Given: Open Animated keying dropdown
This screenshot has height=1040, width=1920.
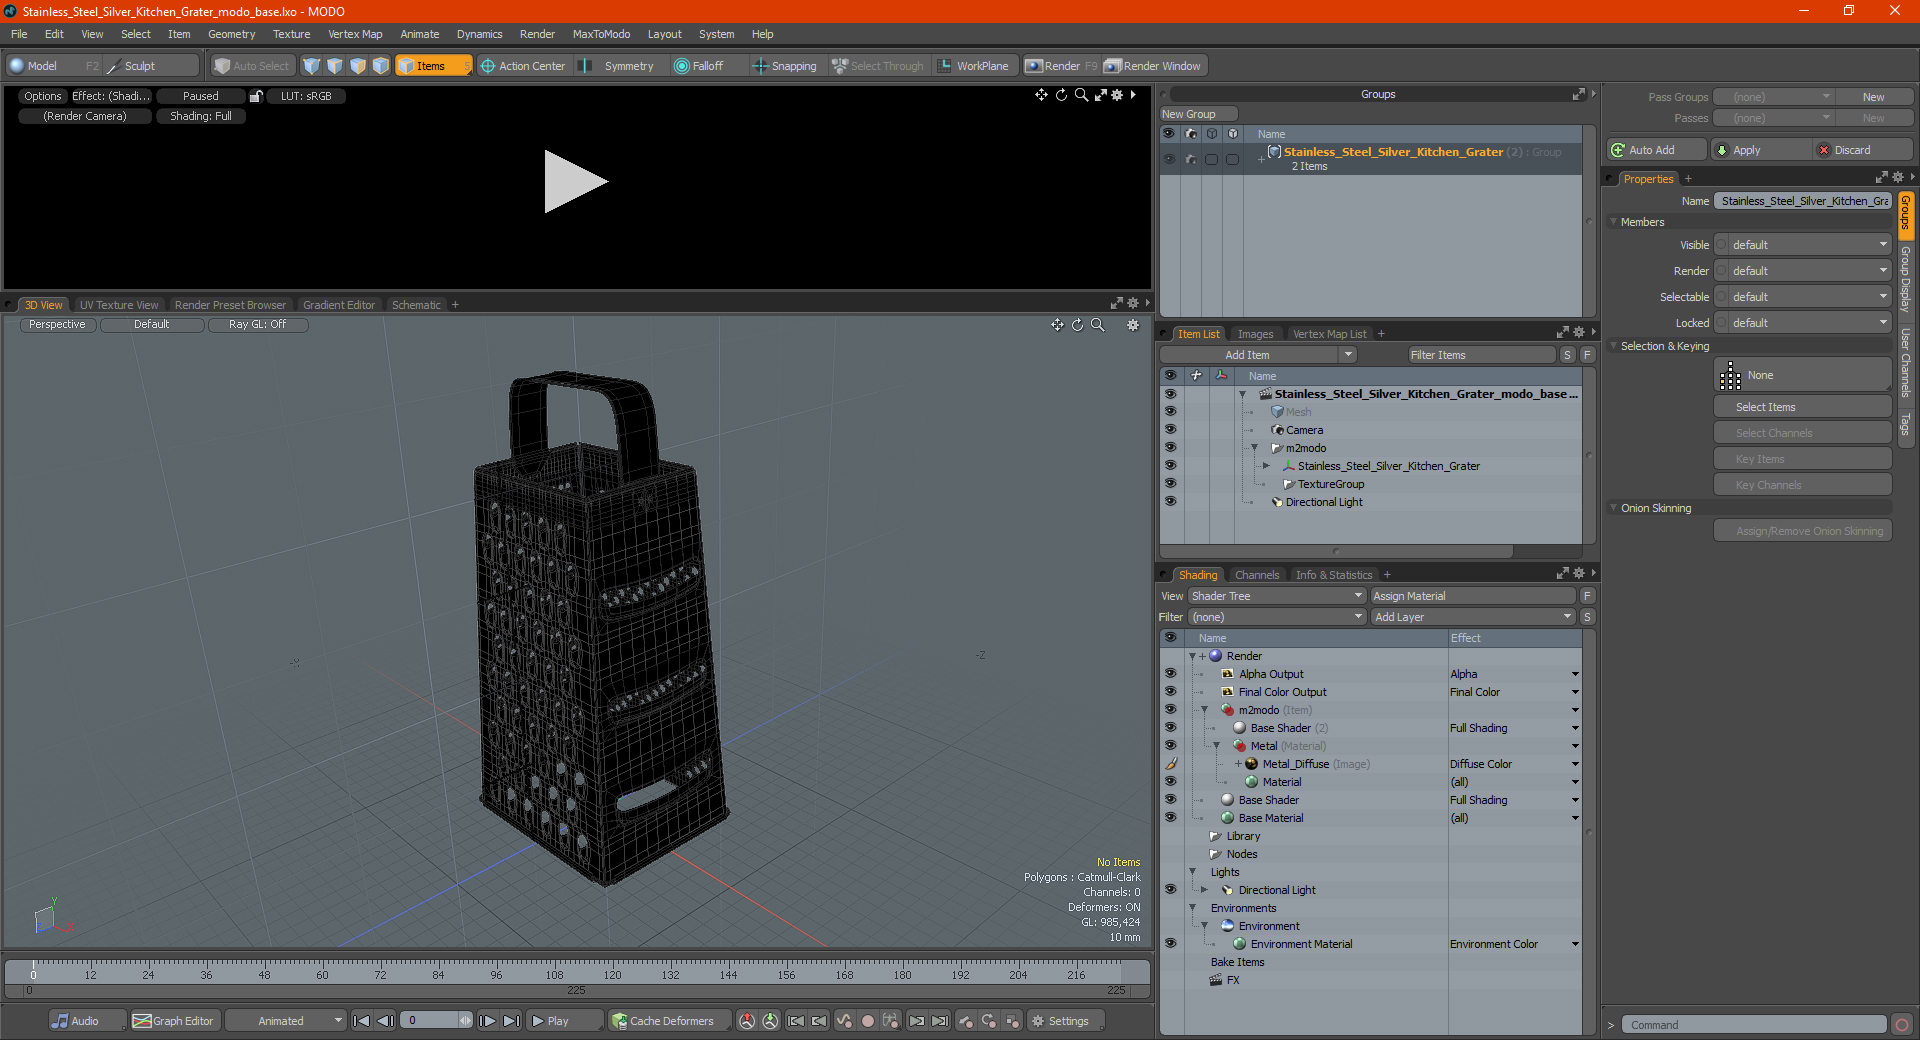Looking at the screenshot, I should pos(286,1021).
